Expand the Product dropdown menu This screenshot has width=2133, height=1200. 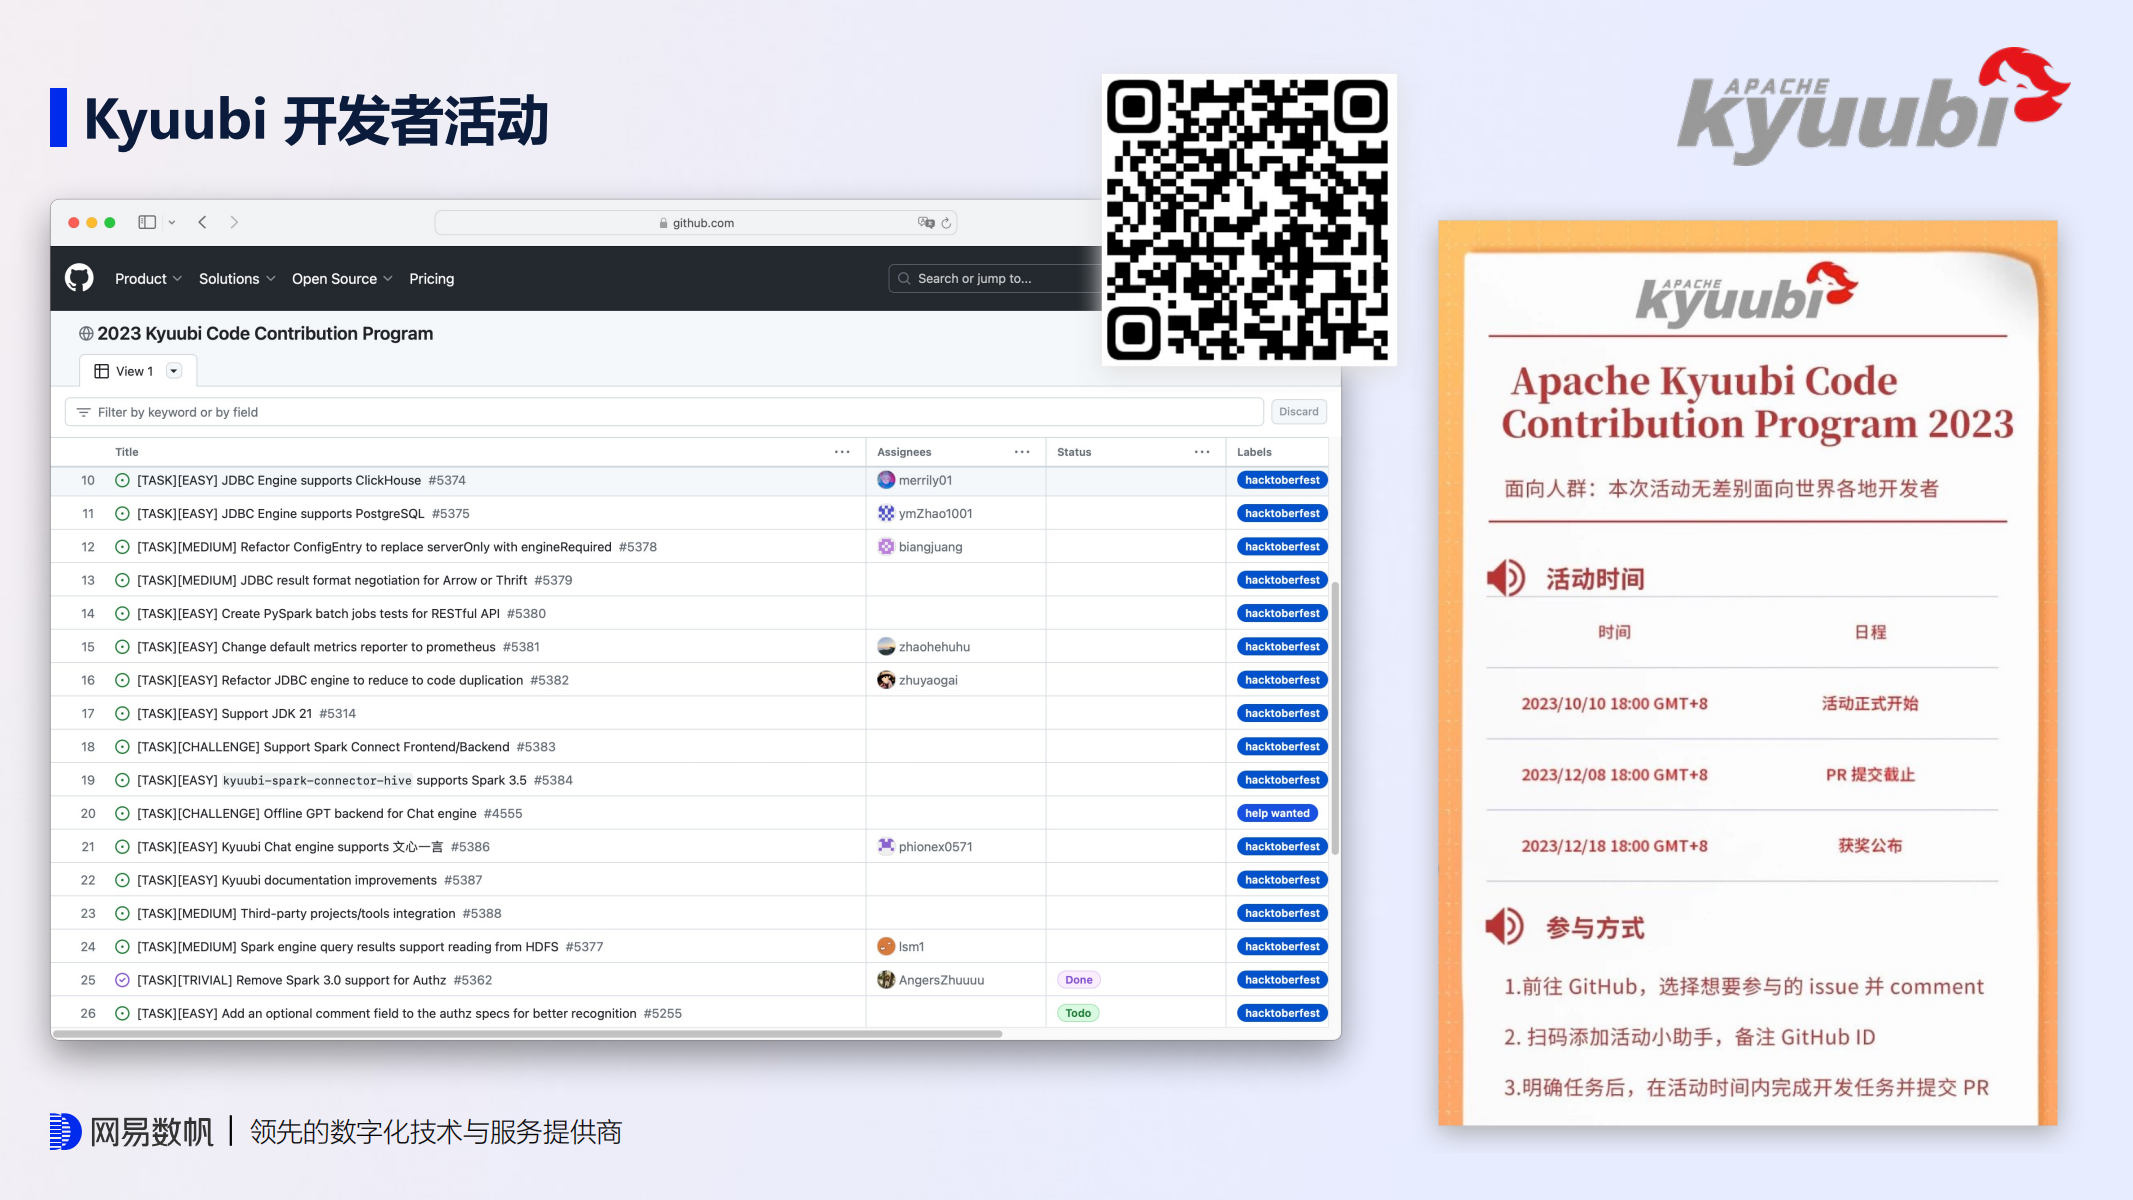(148, 279)
